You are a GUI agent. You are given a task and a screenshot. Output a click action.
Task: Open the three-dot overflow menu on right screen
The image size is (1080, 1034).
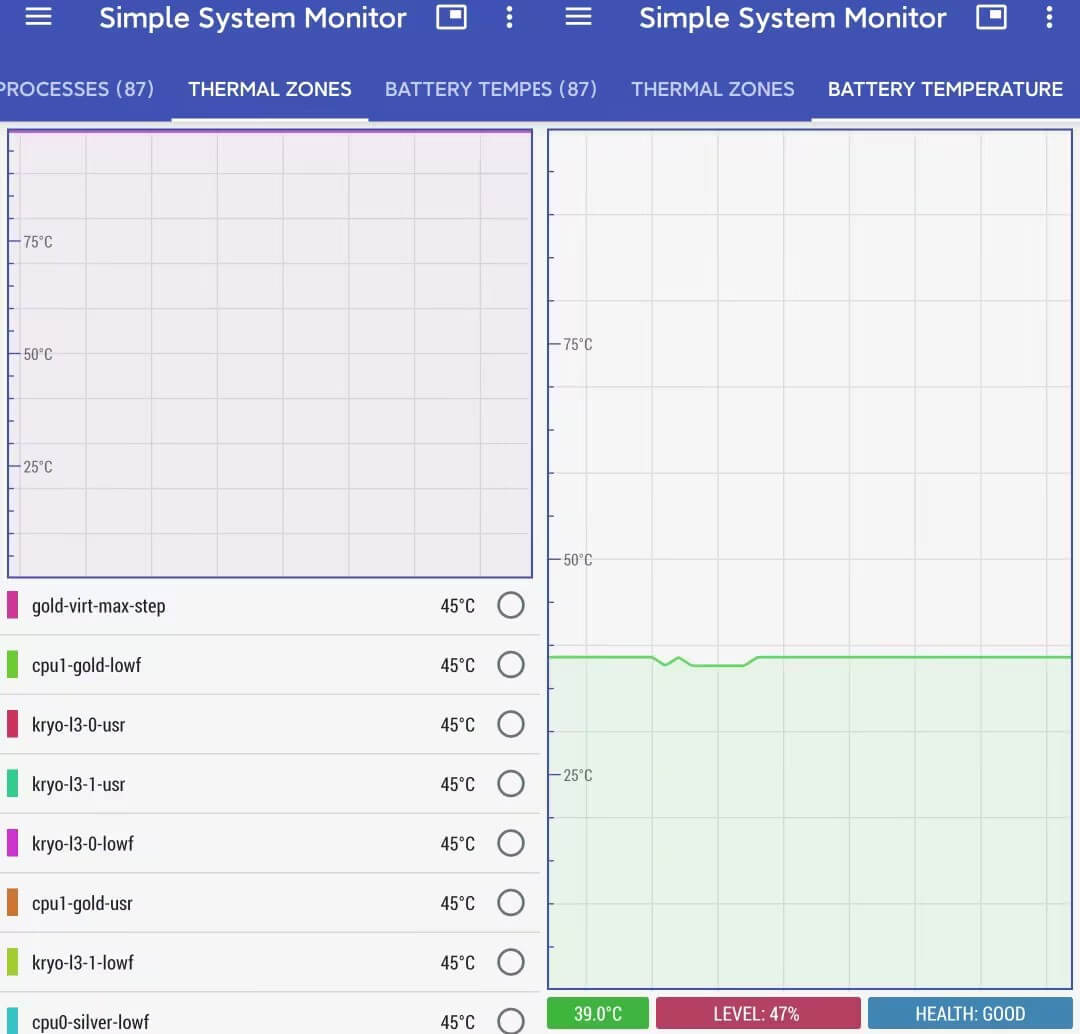click(1049, 18)
